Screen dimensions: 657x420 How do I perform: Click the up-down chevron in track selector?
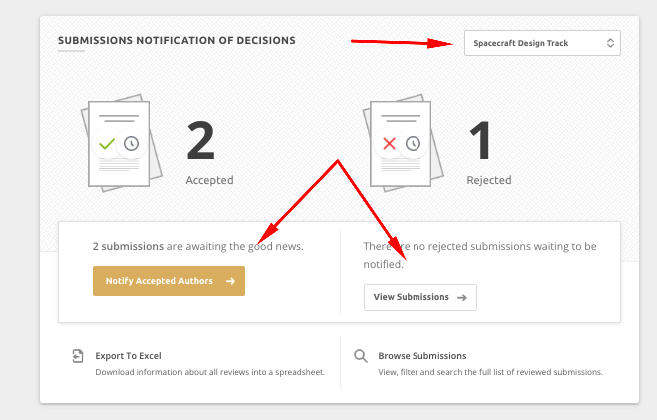coord(610,43)
